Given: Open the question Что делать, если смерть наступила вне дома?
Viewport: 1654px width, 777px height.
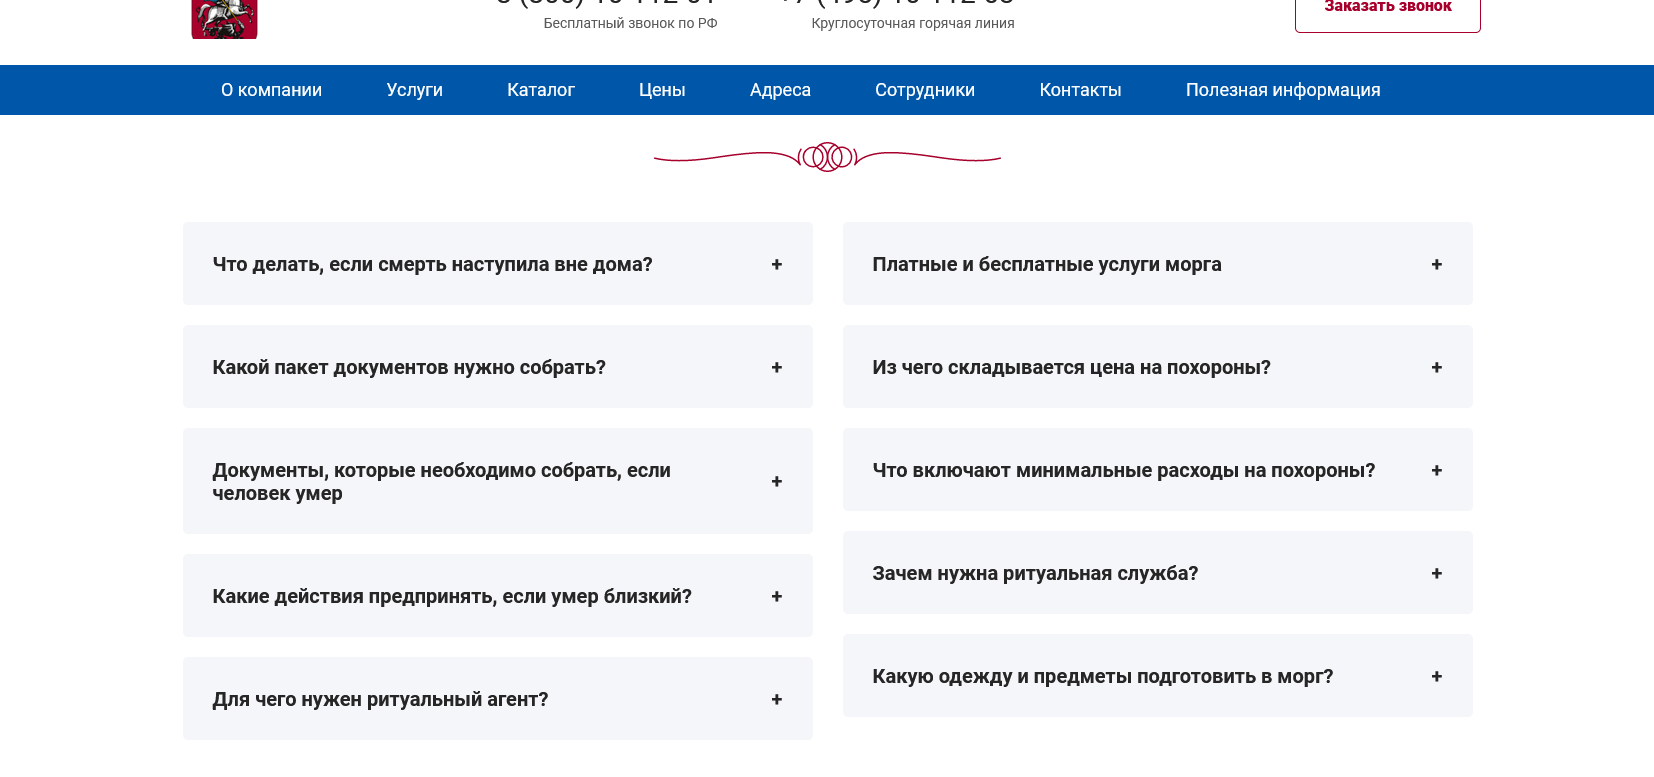Looking at the screenshot, I should pos(498,264).
